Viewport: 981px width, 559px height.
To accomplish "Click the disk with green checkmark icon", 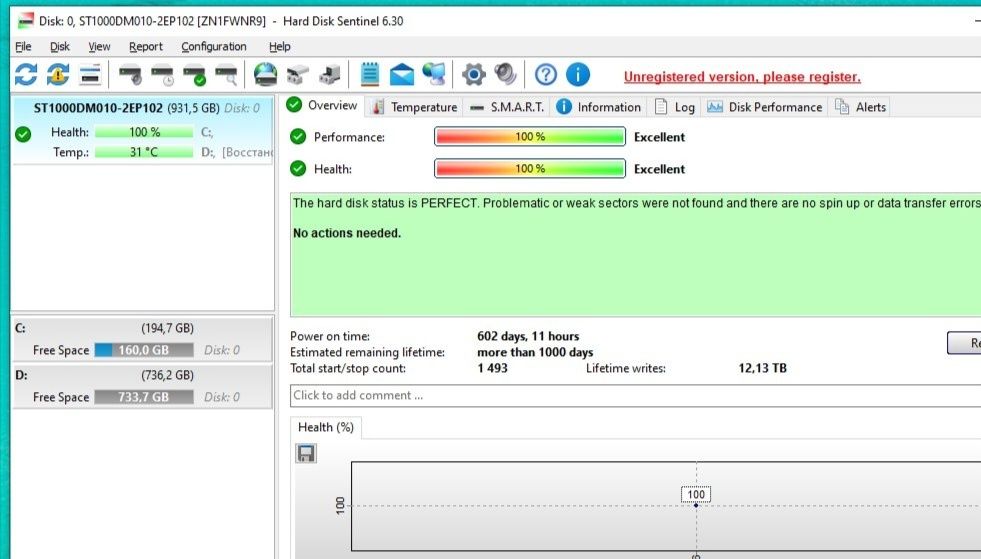I will pyautogui.click(x=195, y=75).
